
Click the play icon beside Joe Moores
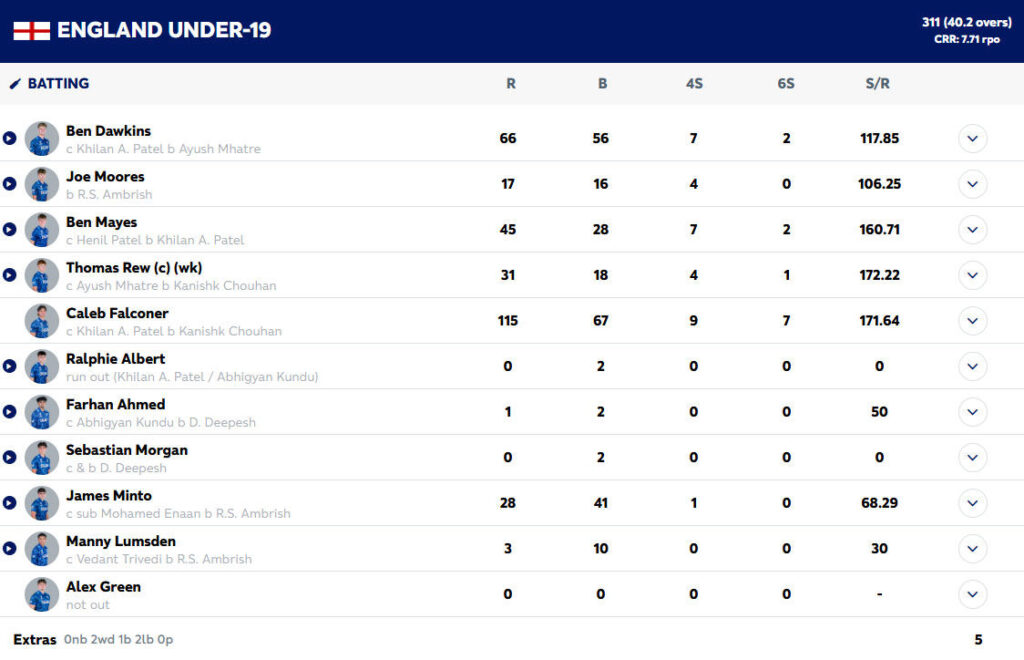pyautogui.click(x=10, y=185)
